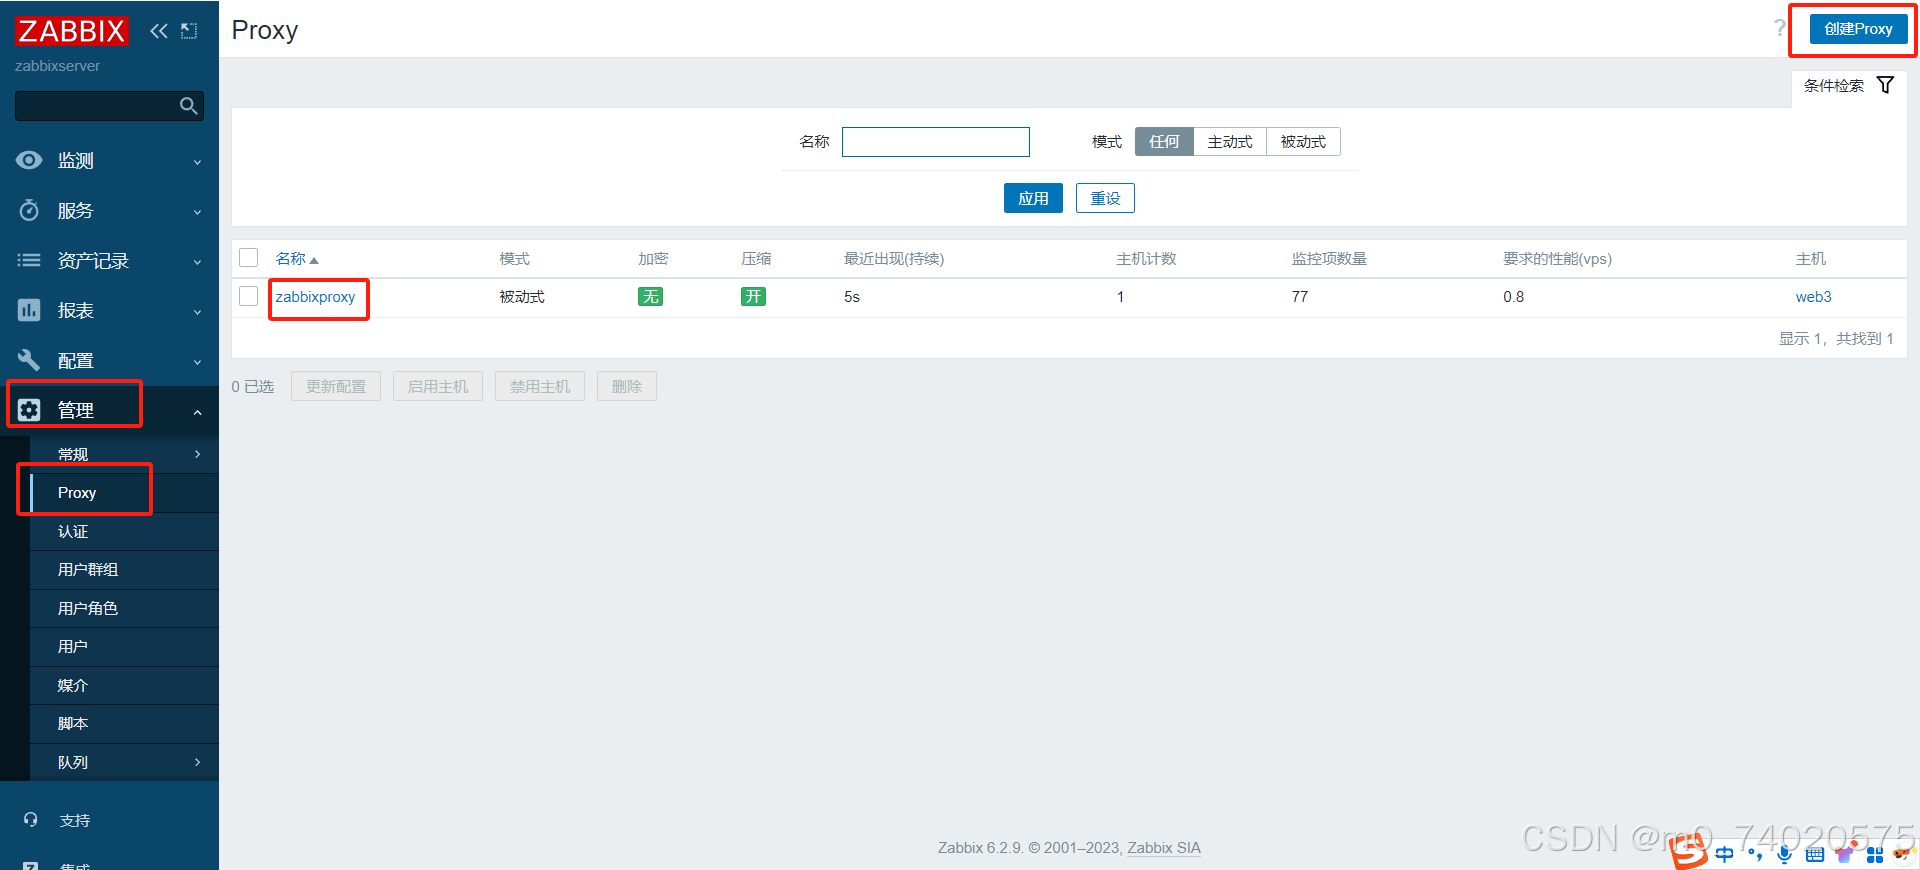Image resolution: width=1920 pixels, height=870 pixels.
Task: Tick the checkbox for zabbixproxy row
Action: coord(249,296)
